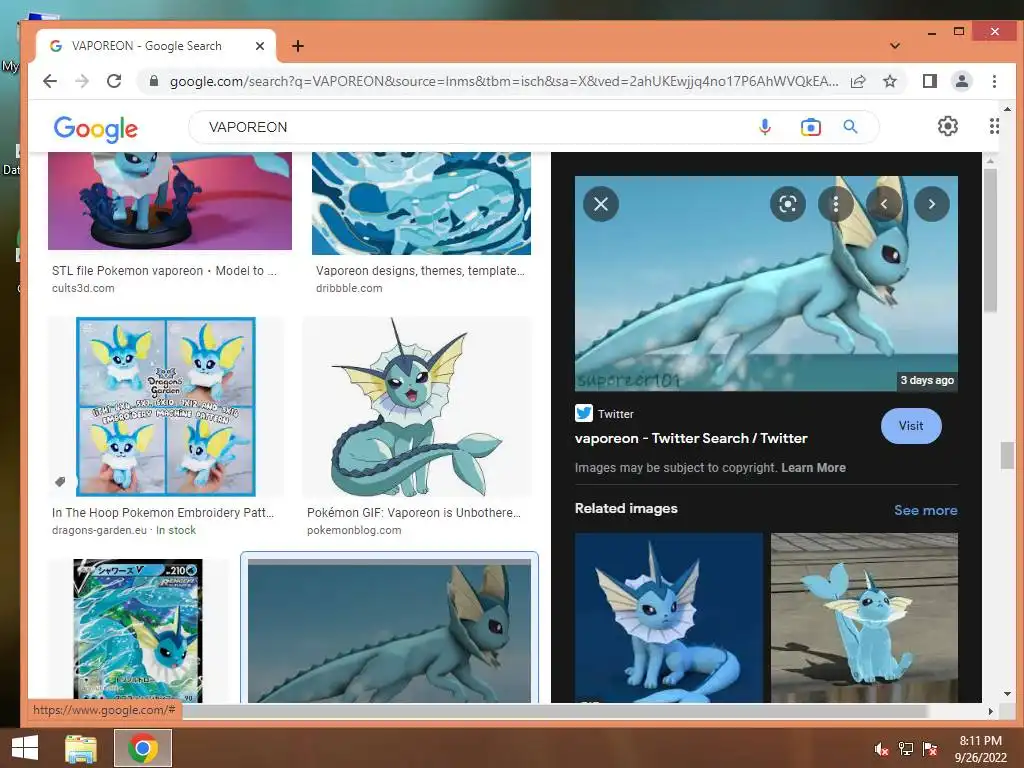
Task: Open the tab search dropdown chevron
Action: pos(895,46)
